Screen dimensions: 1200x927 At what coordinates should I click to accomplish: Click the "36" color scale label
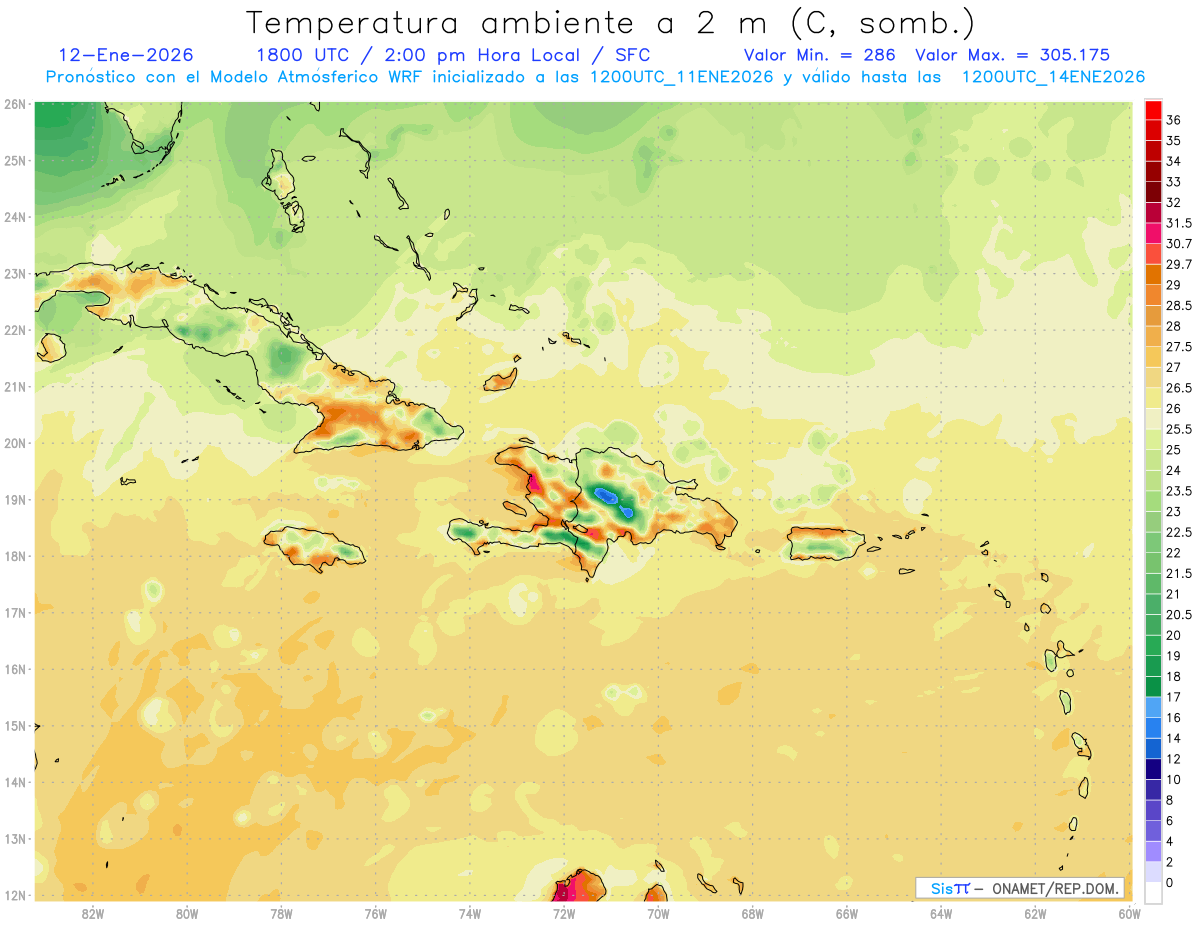(1174, 119)
